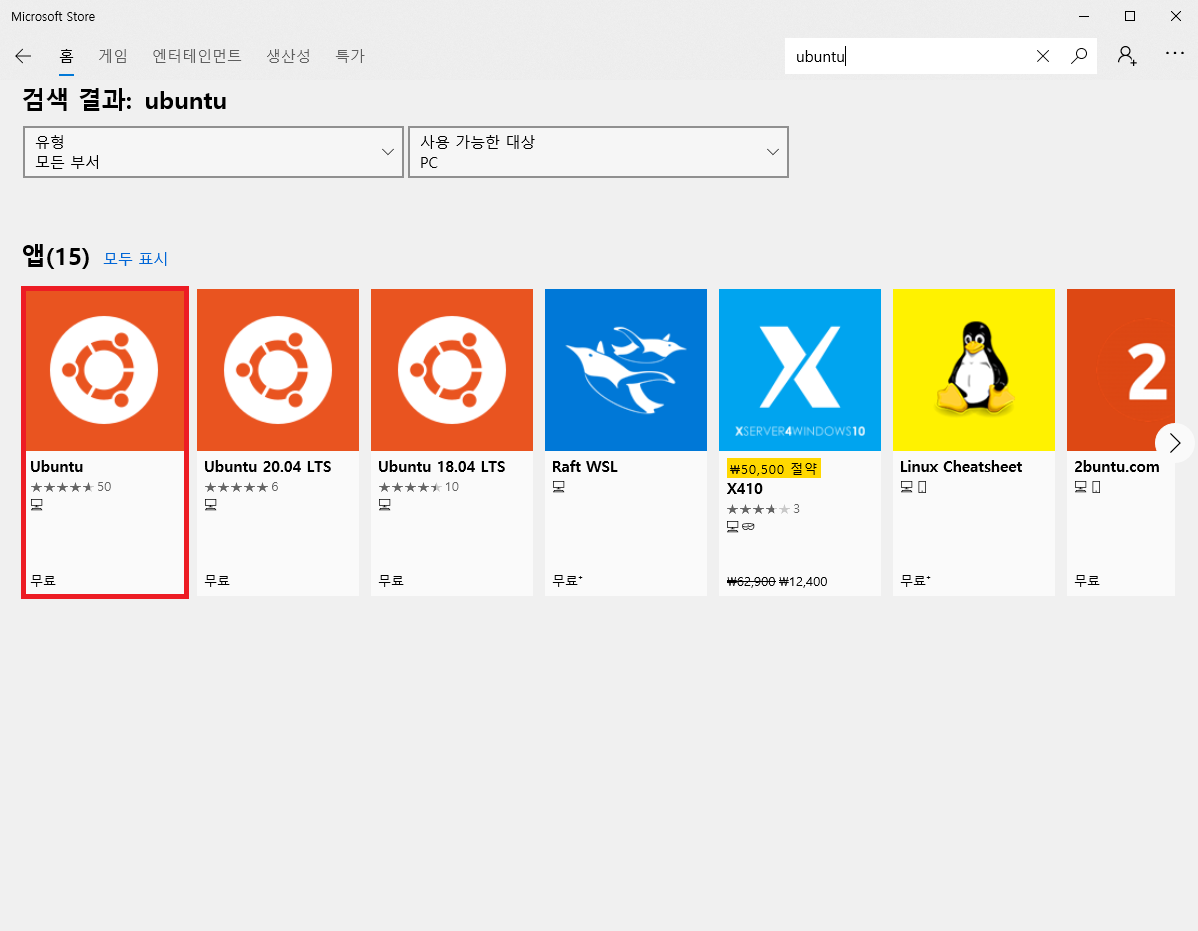Maximize the Microsoft Store window

point(1129,16)
